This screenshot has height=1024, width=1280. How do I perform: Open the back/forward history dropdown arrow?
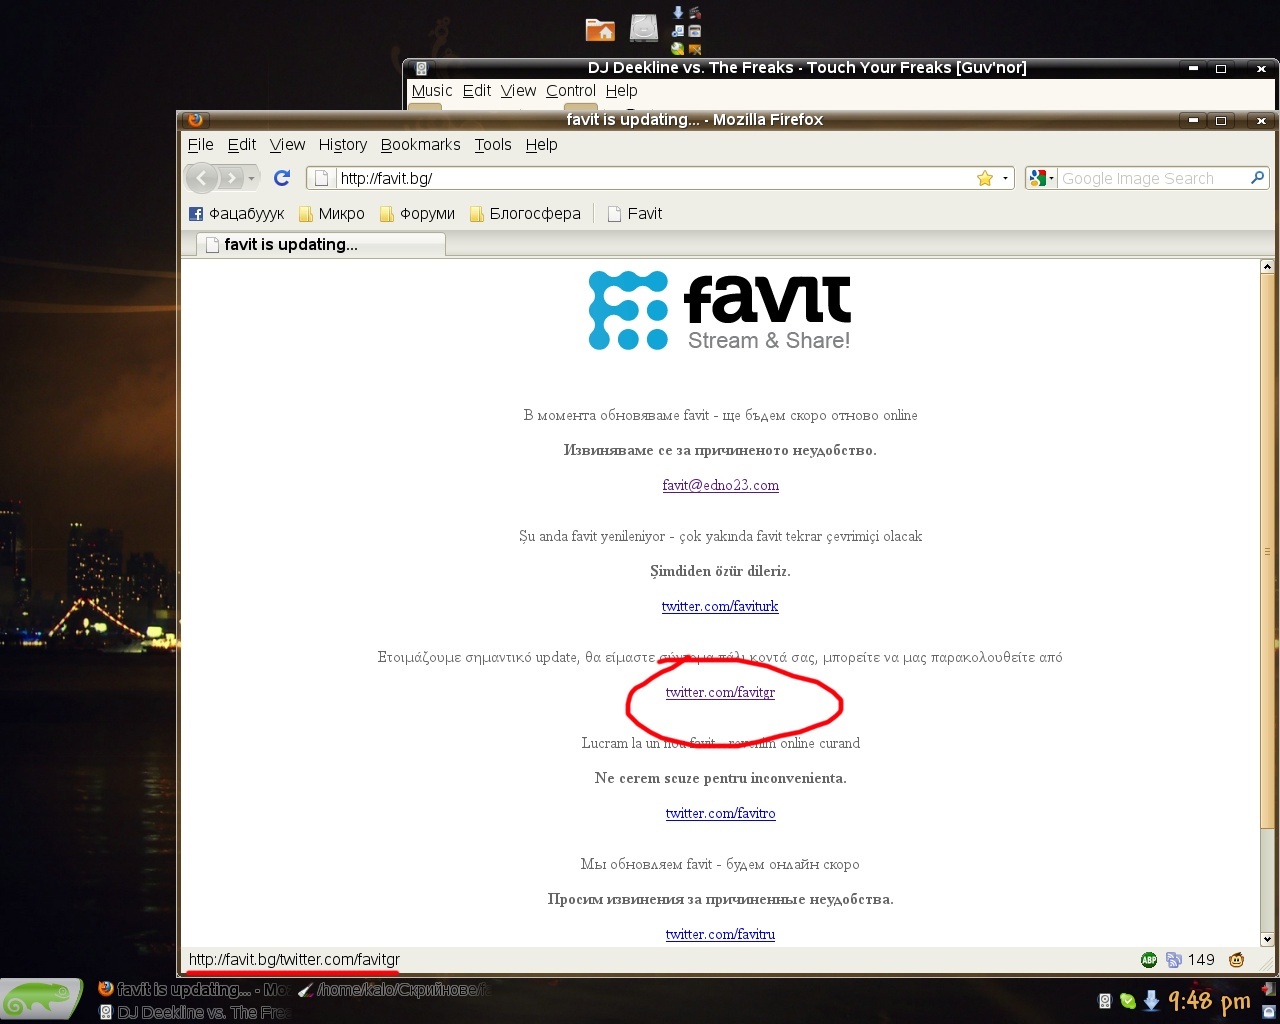[252, 178]
